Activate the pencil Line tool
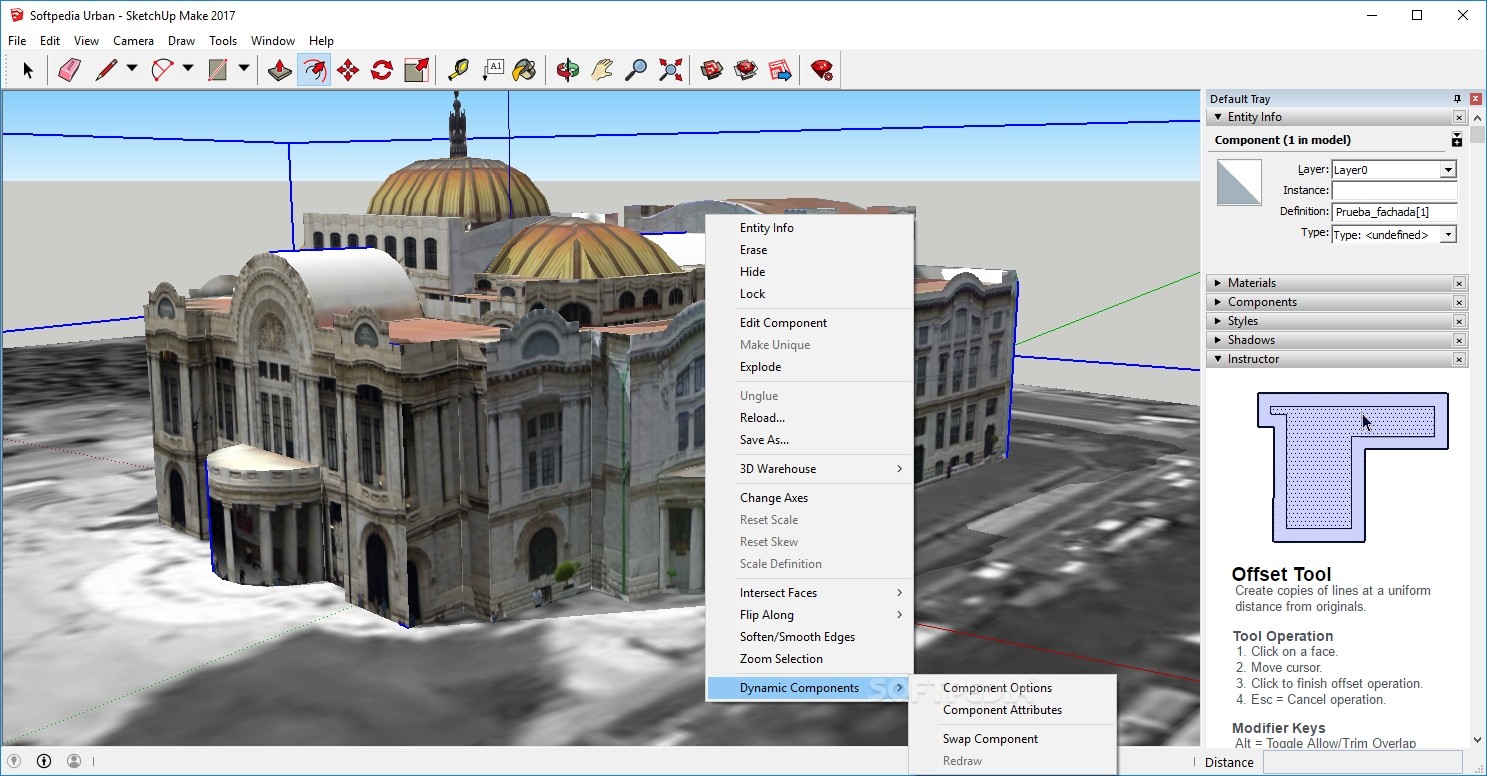Image resolution: width=1487 pixels, height=776 pixels. click(x=106, y=70)
